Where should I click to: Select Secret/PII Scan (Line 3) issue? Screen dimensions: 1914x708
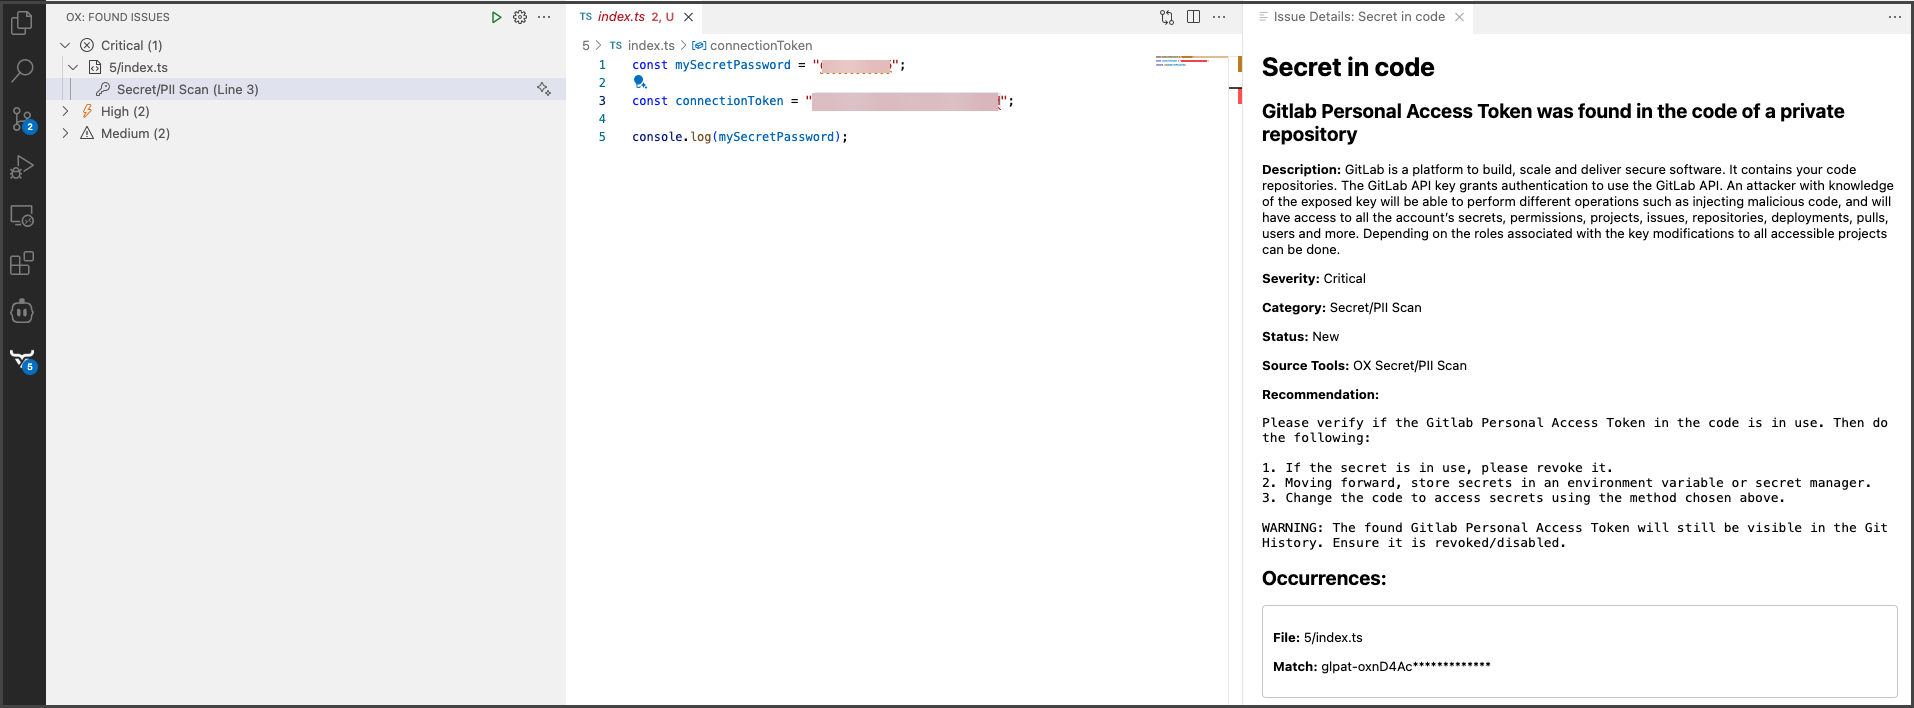(188, 89)
